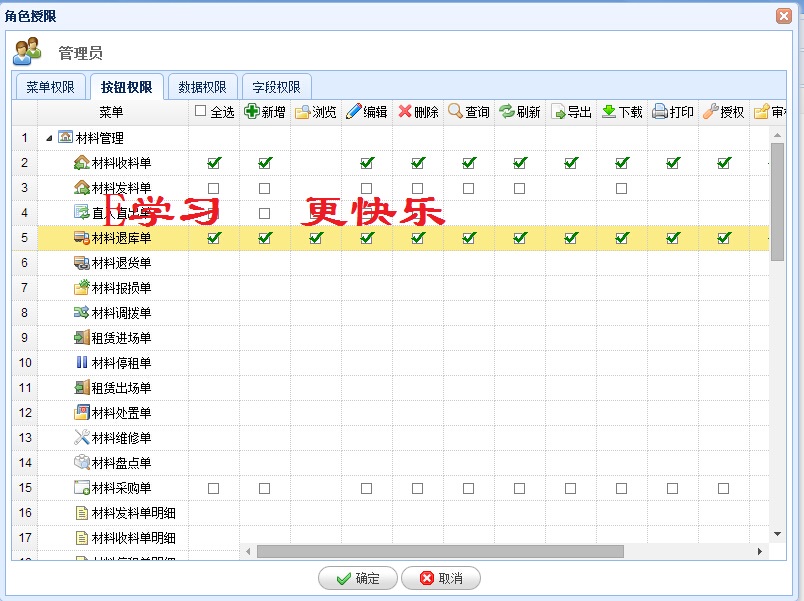The height and width of the screenshot is (601, 804).
Task: Click the horizontal scrollbar thumb
Action: click(440, 551)
